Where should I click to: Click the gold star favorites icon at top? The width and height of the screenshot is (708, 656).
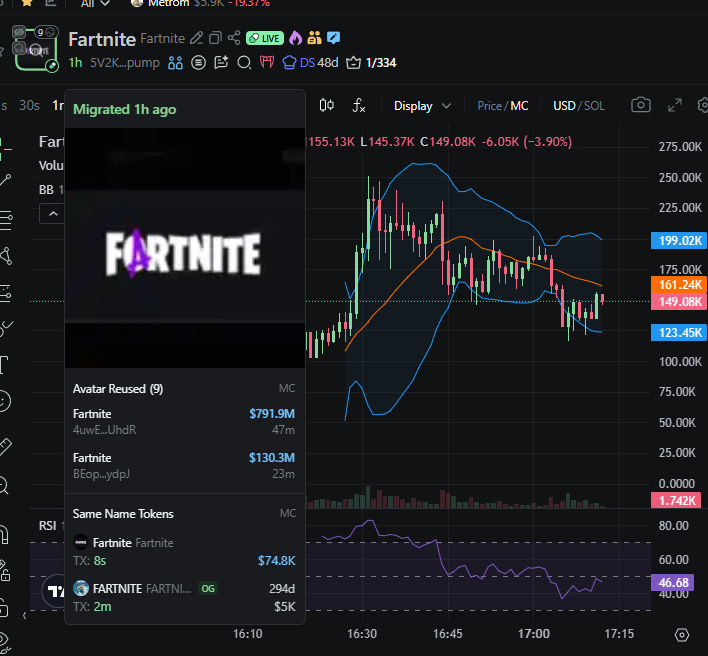click(x=27, y=3)
